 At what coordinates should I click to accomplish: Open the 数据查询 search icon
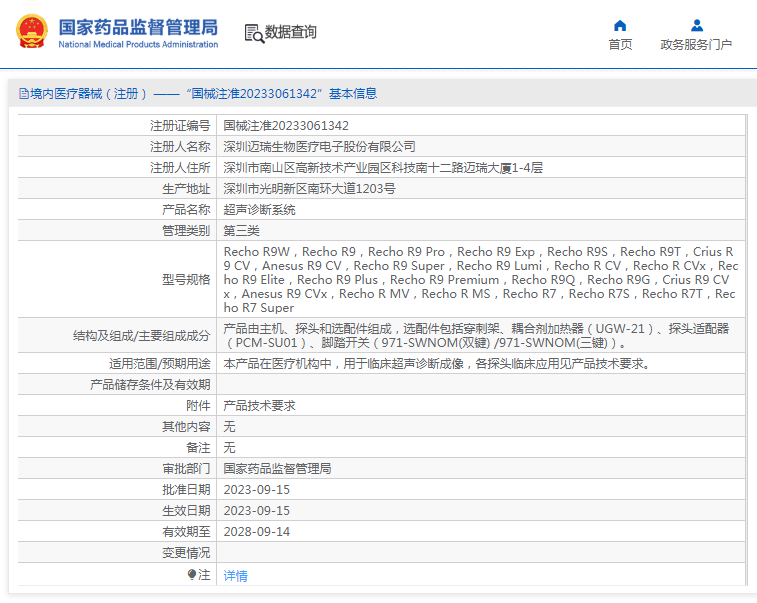click(x=254, y=33)
